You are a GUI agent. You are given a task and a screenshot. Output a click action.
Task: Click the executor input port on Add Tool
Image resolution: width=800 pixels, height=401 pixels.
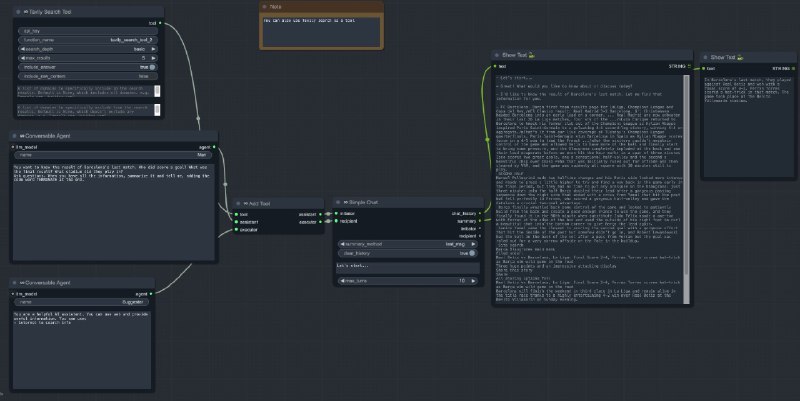click(x=236, y=230)
